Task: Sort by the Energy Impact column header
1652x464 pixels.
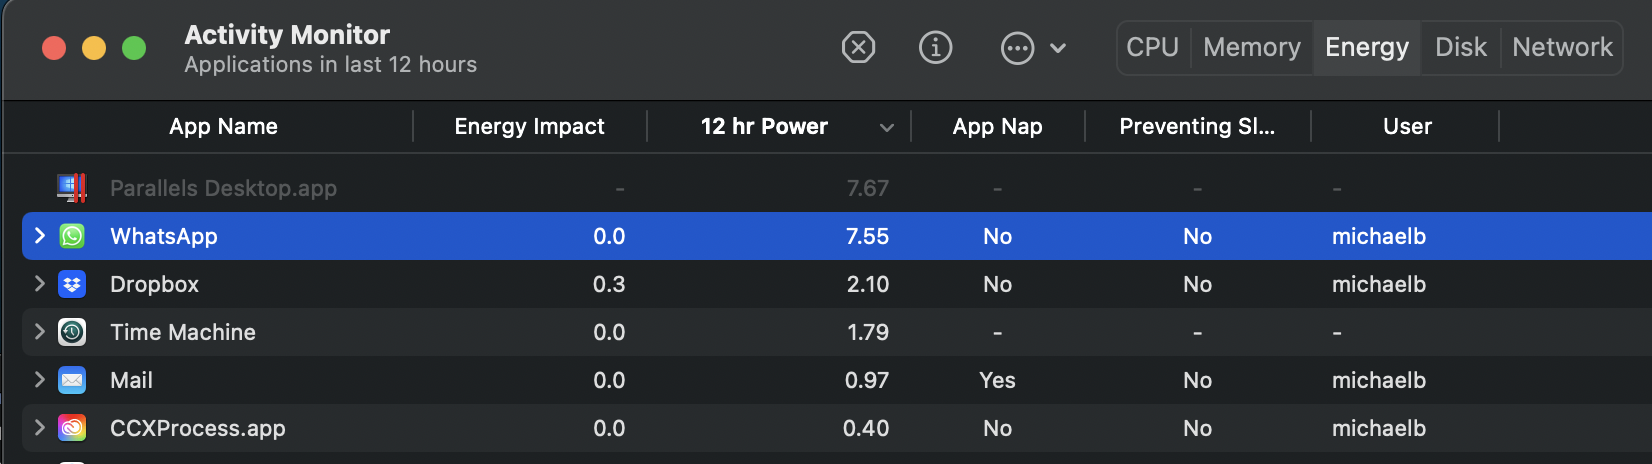Action: click(530, 126)
